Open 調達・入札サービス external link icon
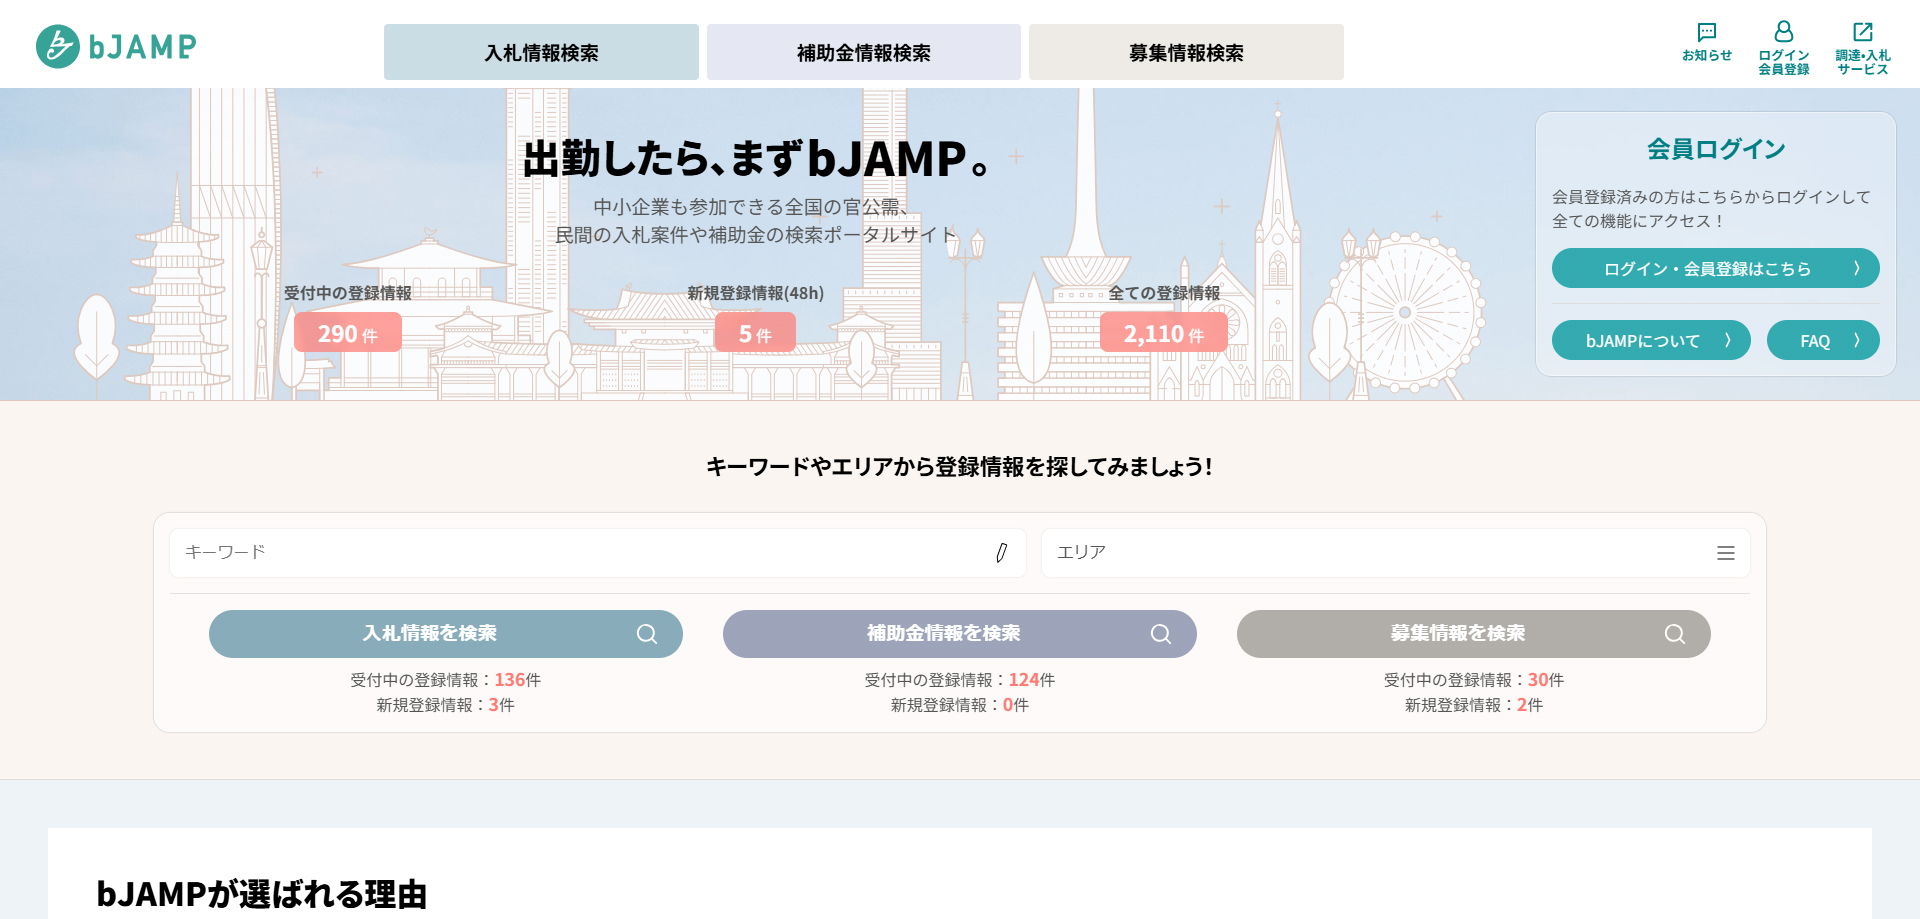Image resolution: width=1920 pixels, height=919 pixels. 1862,48
